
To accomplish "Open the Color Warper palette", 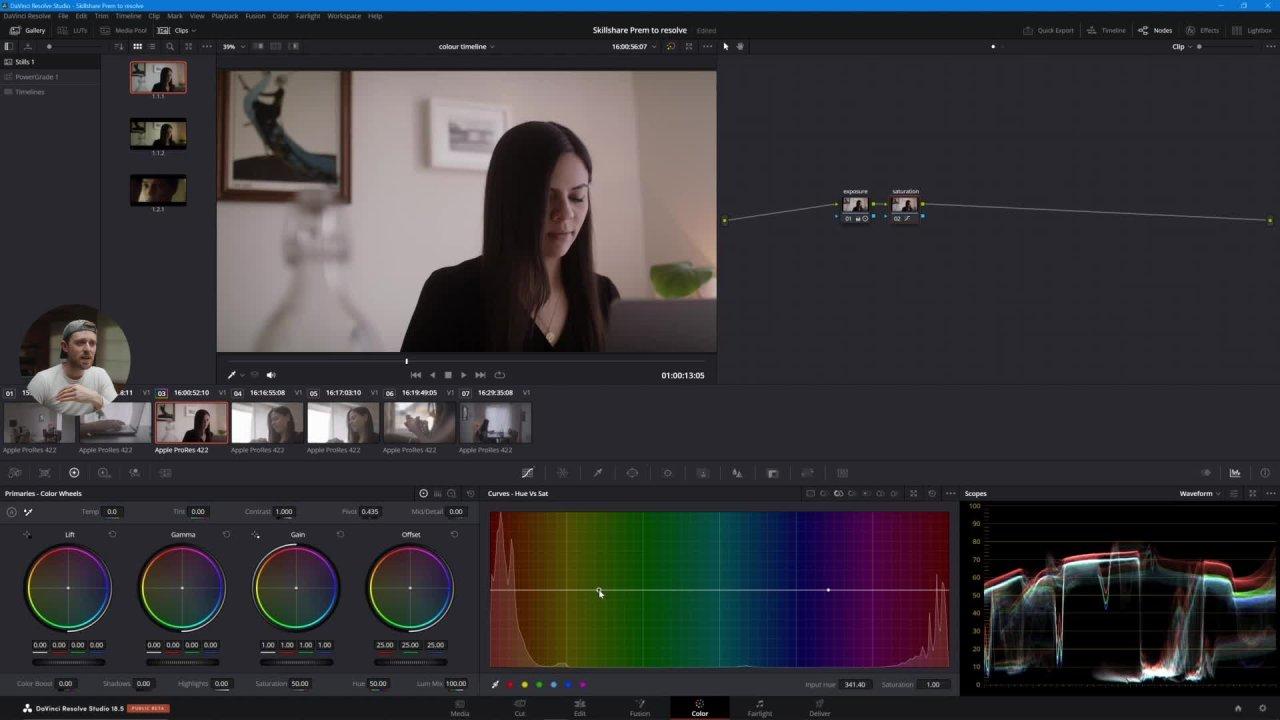I will 563,472.
